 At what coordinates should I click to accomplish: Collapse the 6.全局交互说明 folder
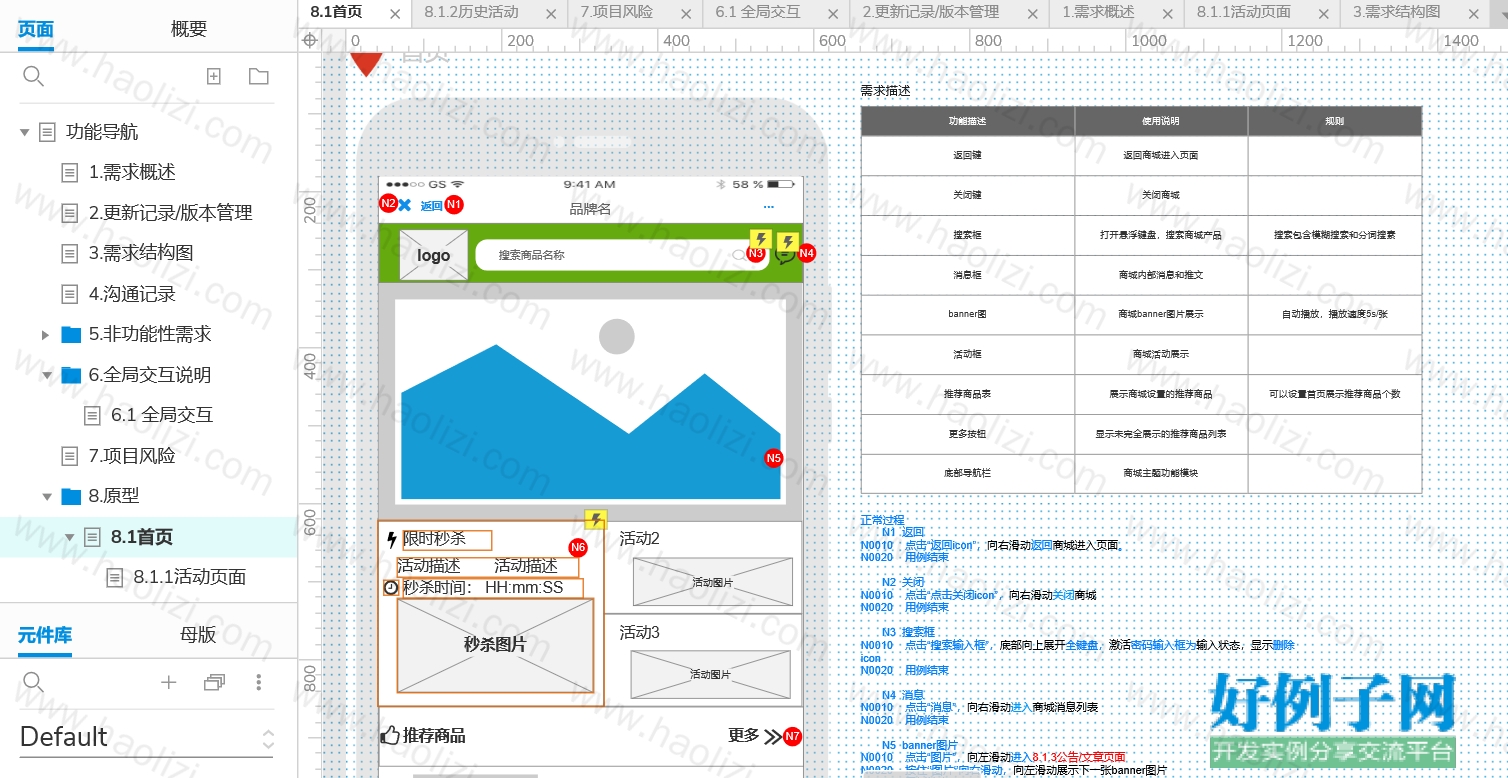pyautogui.click(x=47, y=375)
